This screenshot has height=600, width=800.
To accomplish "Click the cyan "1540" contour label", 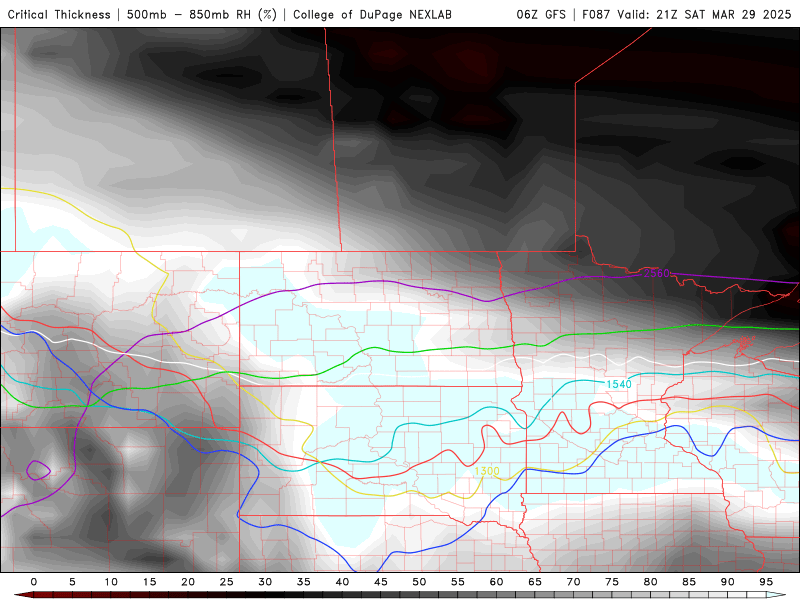I will click(619, 384).
